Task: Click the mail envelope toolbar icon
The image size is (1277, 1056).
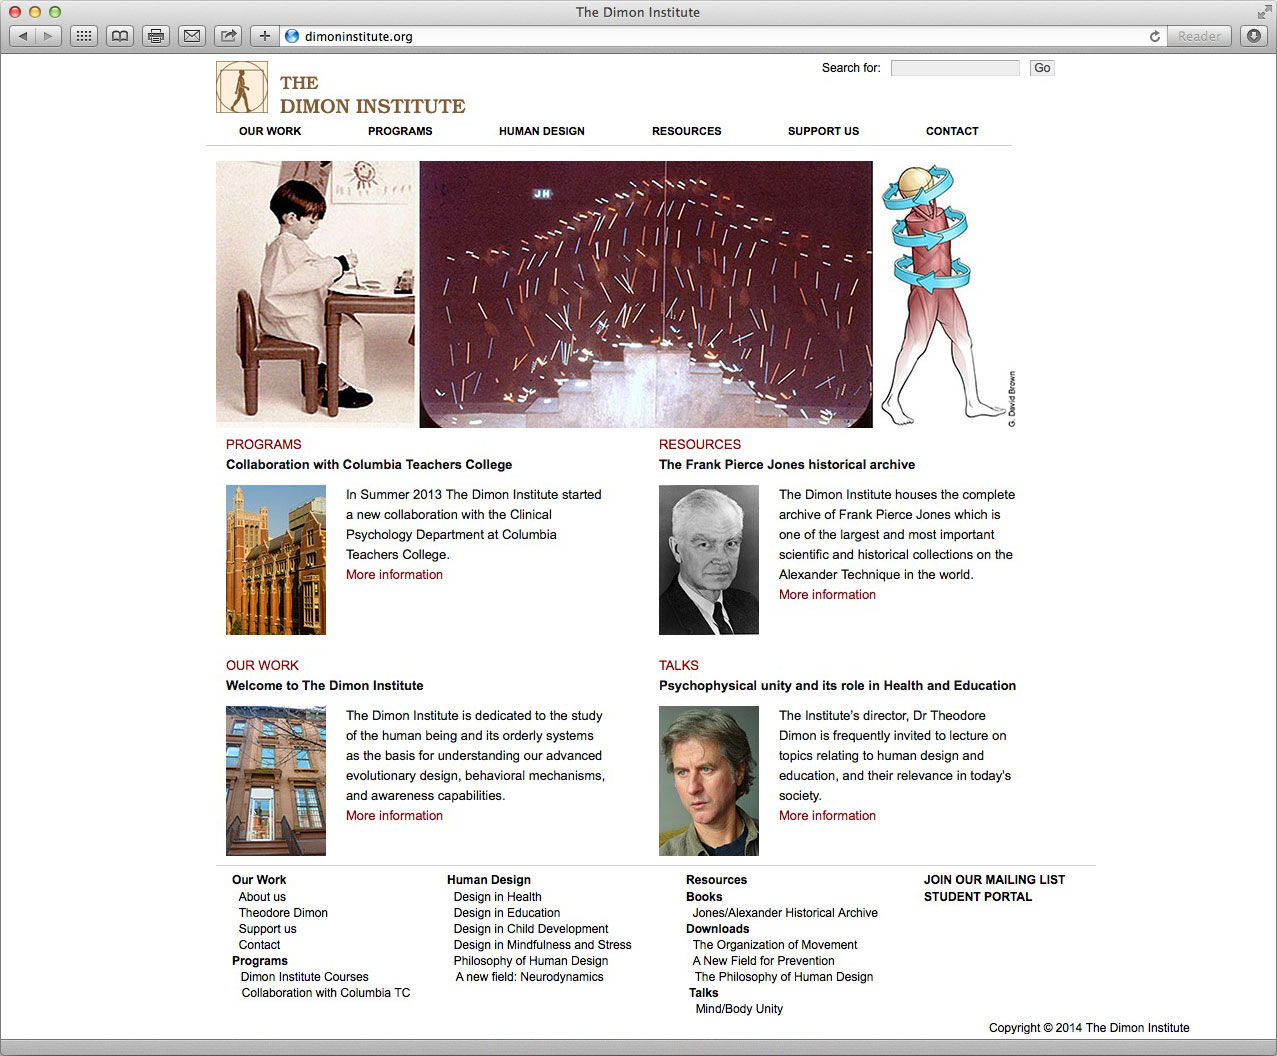Action: pyautogui.click(x=191, y=36)
